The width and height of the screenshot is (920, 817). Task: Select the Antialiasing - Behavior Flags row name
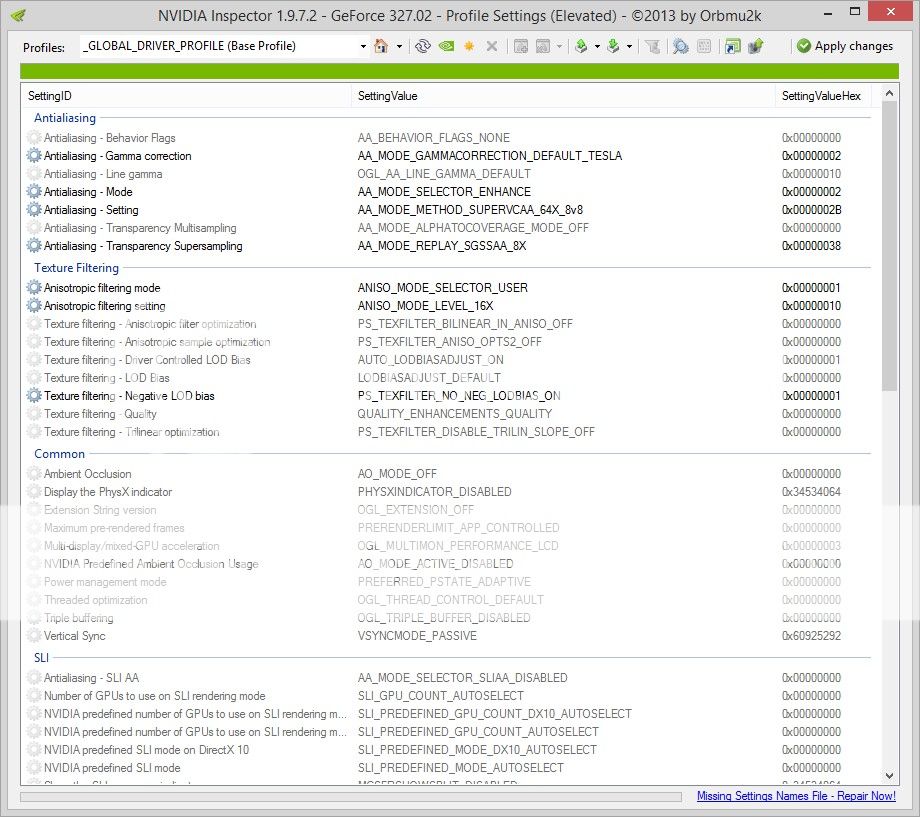point(110,138)
